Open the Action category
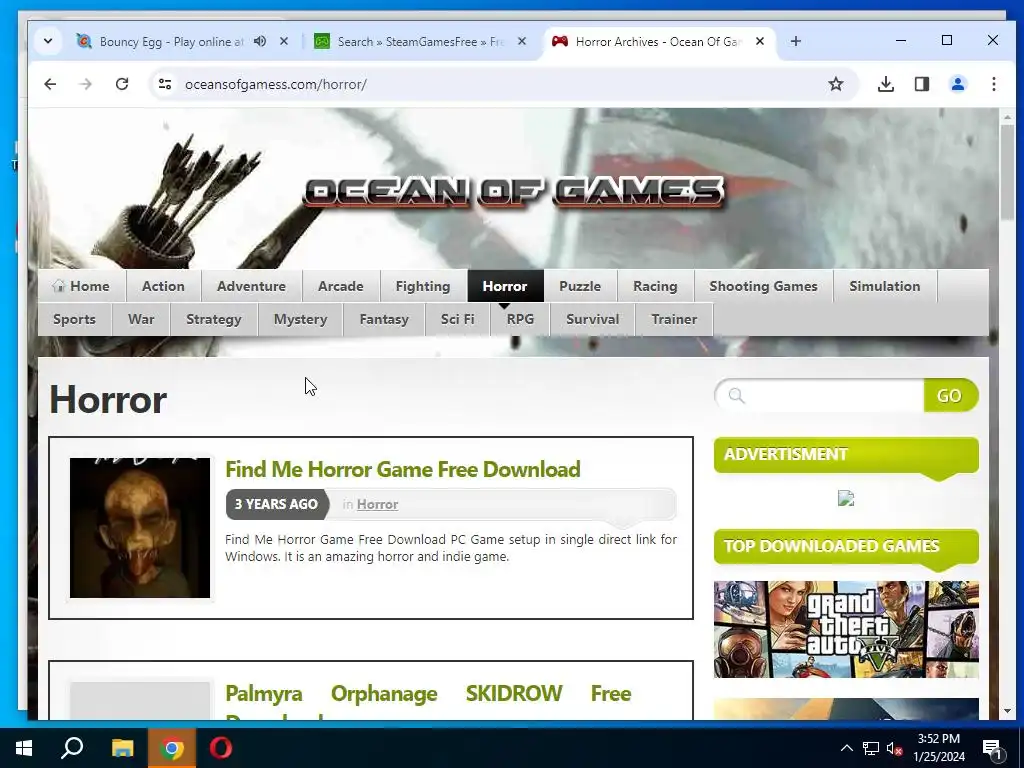 point(163,286)
